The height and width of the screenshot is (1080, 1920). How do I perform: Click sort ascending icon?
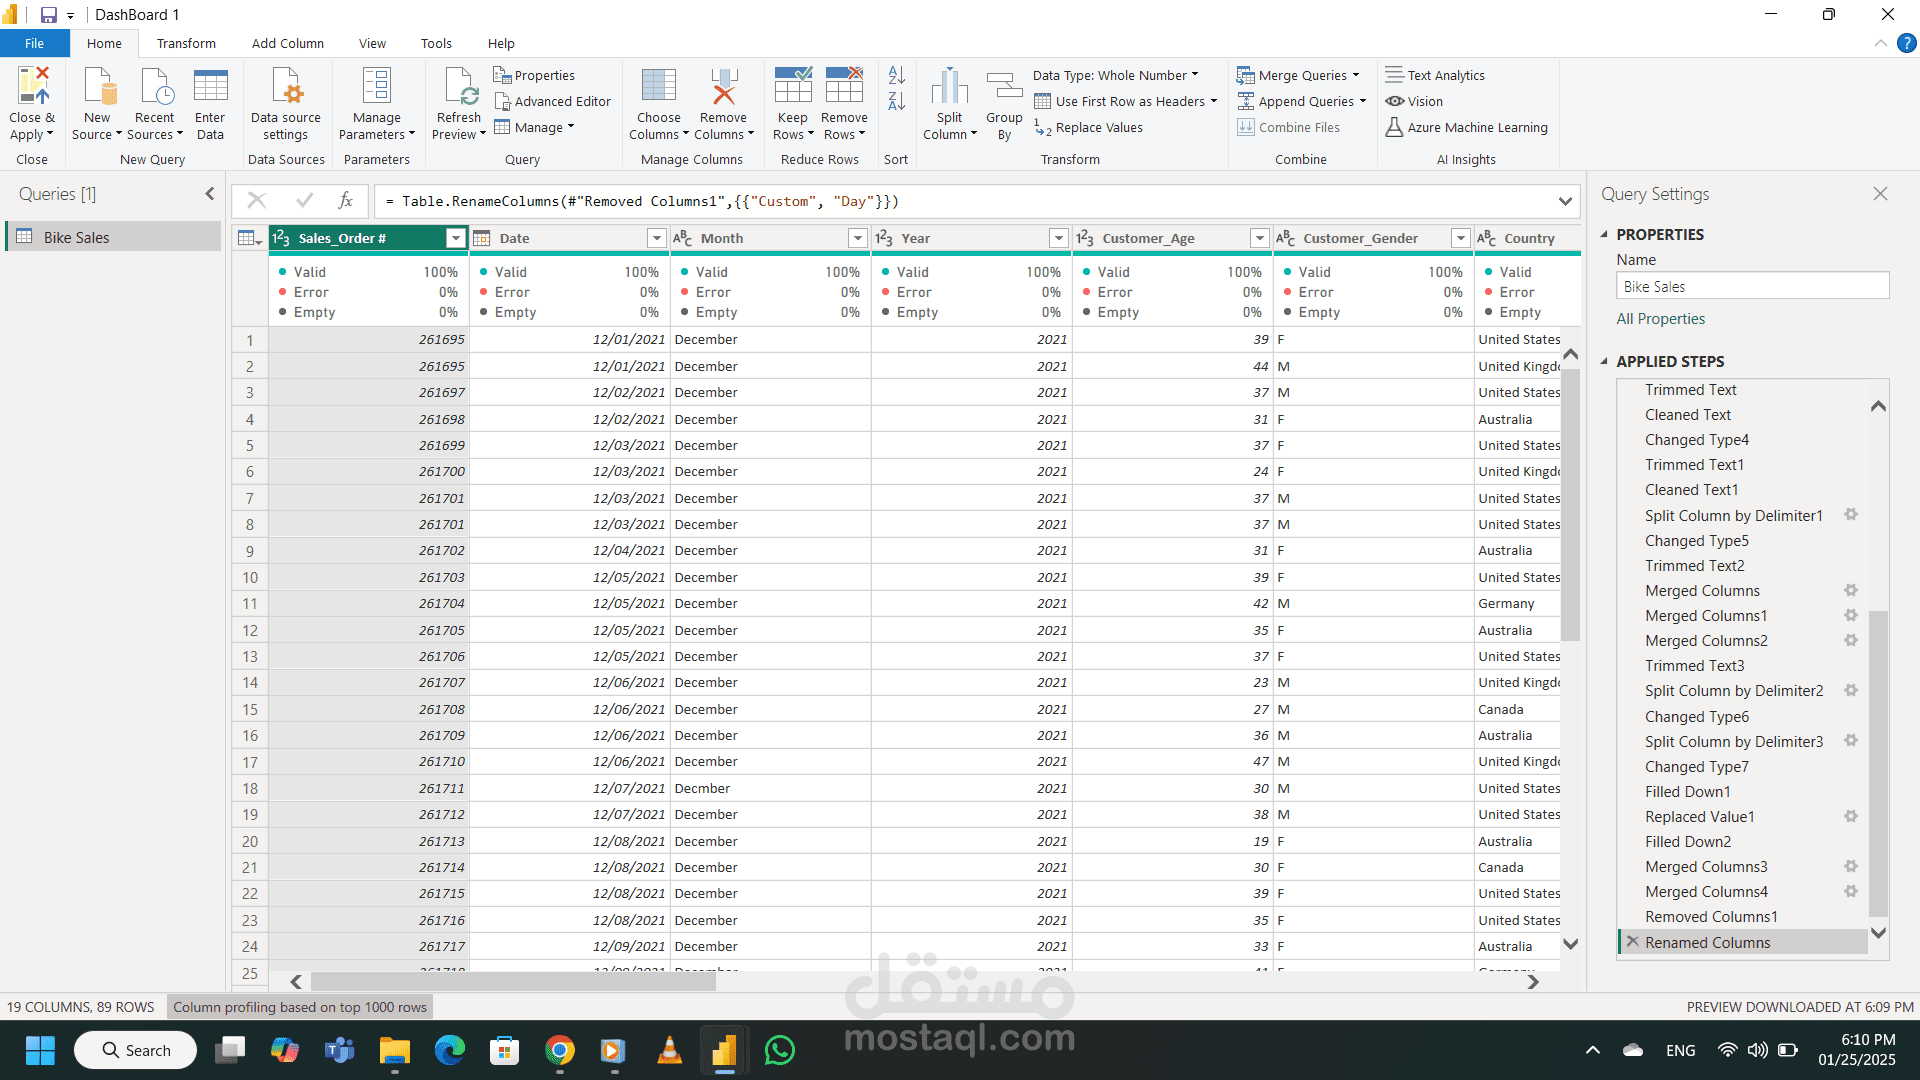tap(896, 76)
